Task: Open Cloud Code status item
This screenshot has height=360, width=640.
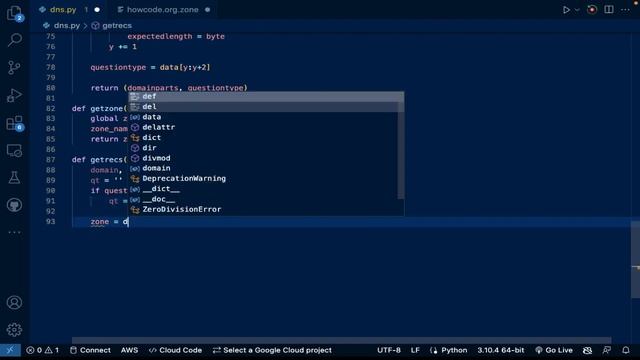Action: pyautogui.click(x=175, y=350)
